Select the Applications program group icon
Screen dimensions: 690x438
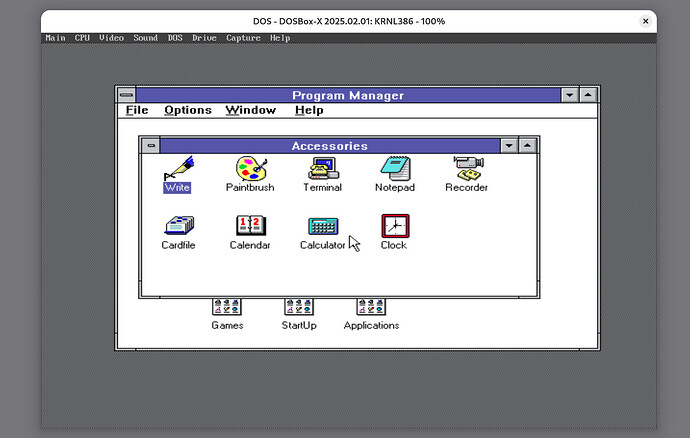click(x=371, y=307)
